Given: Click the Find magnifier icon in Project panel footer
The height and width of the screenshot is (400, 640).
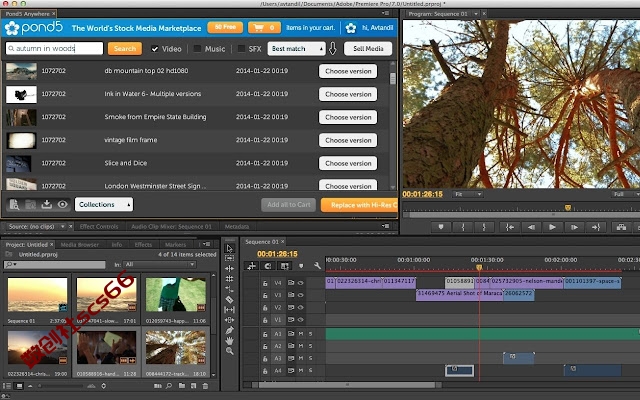Looking at the screenshot, I should pyautogui.click(x=169, y=385).
